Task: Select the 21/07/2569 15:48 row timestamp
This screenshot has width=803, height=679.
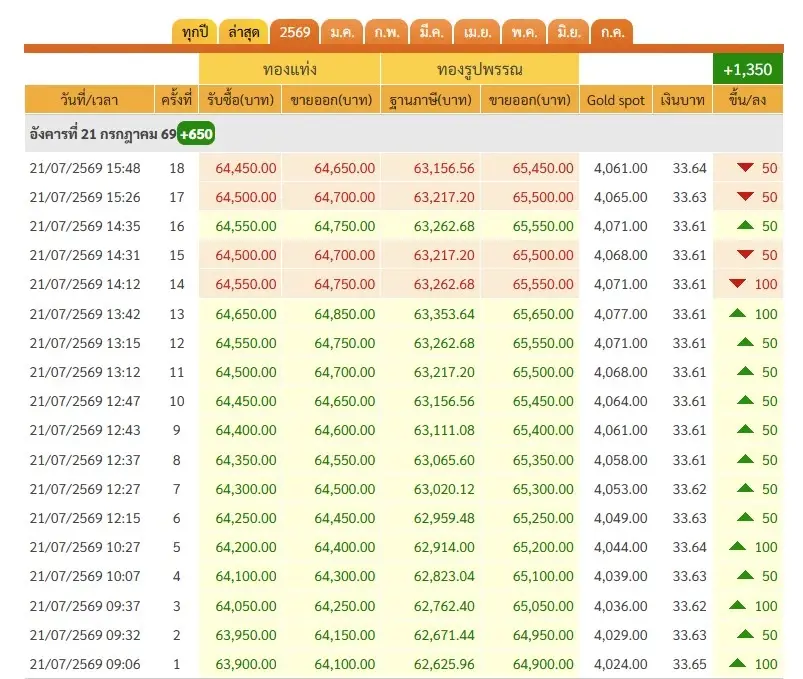Action: (x=85, y=168)
